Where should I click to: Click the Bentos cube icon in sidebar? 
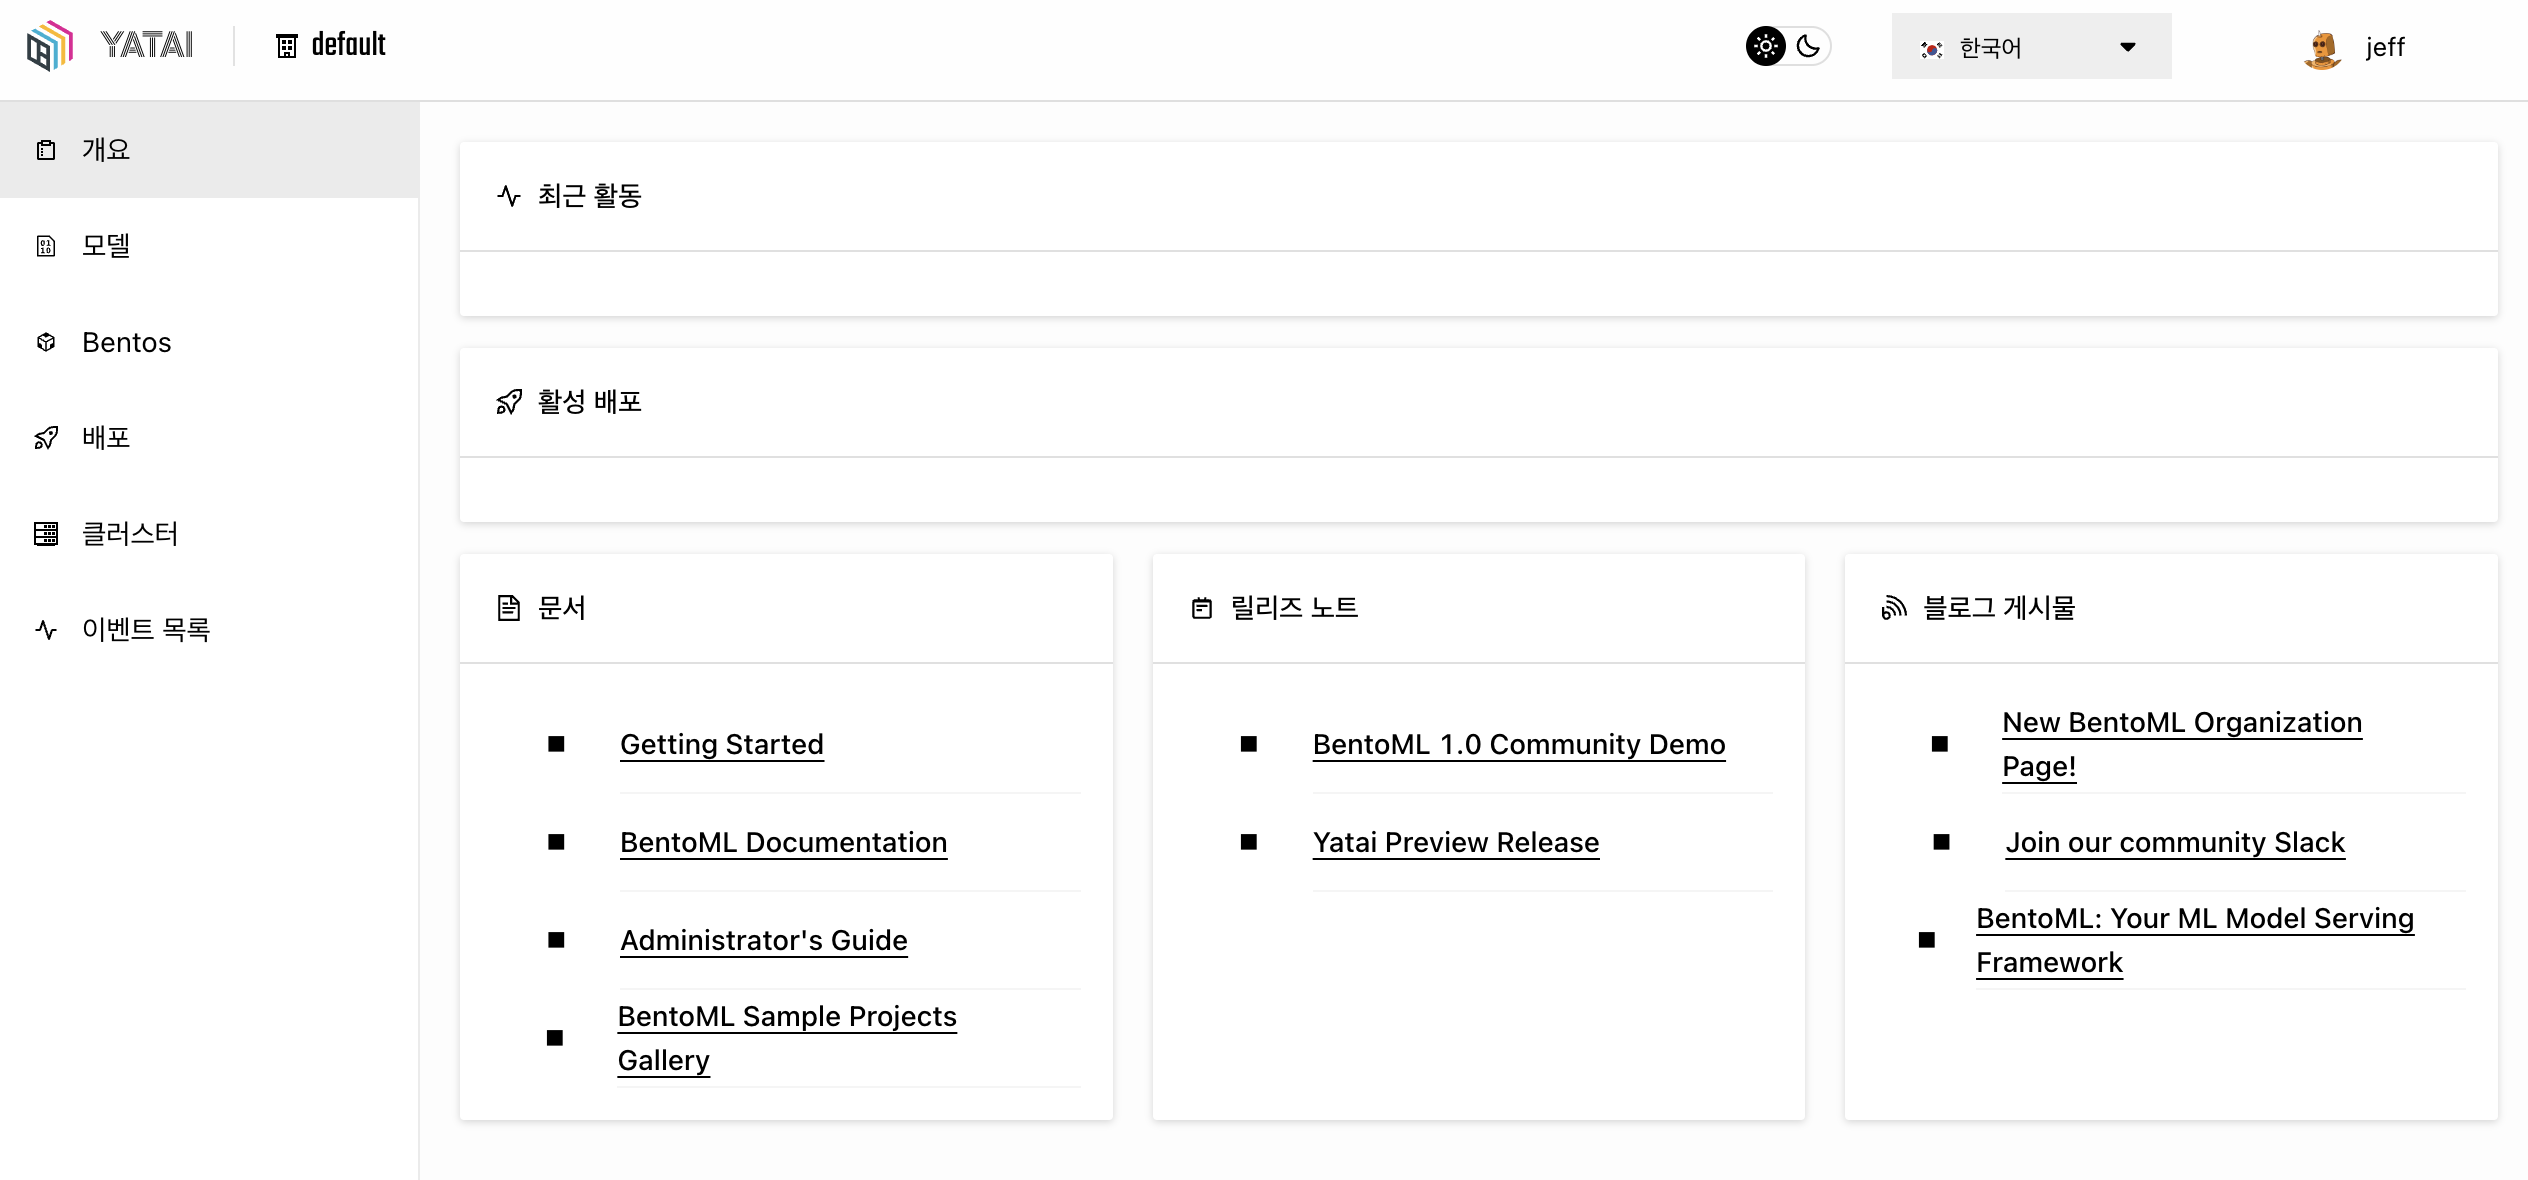coord(46,342)
